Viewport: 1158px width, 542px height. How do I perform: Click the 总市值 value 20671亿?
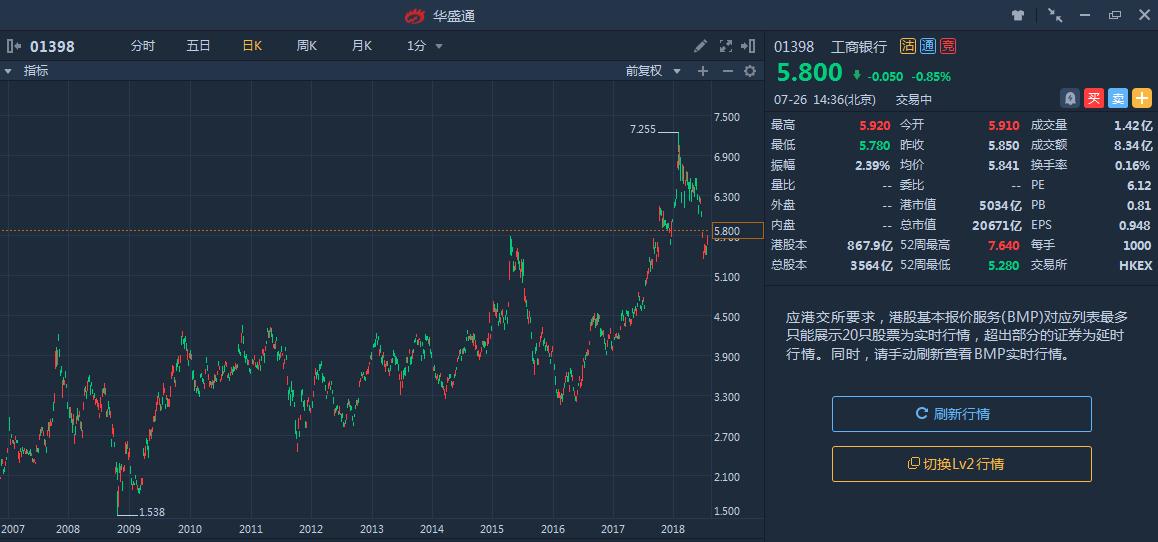pos(997,225)
